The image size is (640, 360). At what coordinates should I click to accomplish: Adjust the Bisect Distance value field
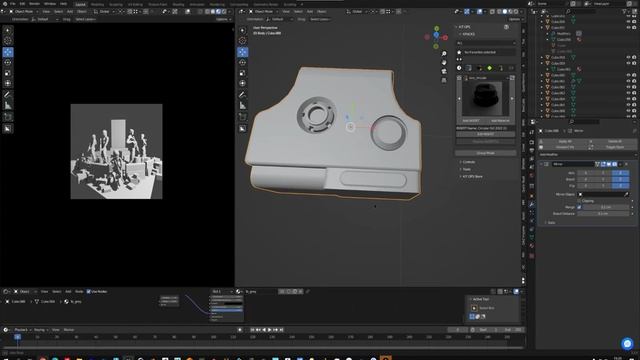[603, 213]
